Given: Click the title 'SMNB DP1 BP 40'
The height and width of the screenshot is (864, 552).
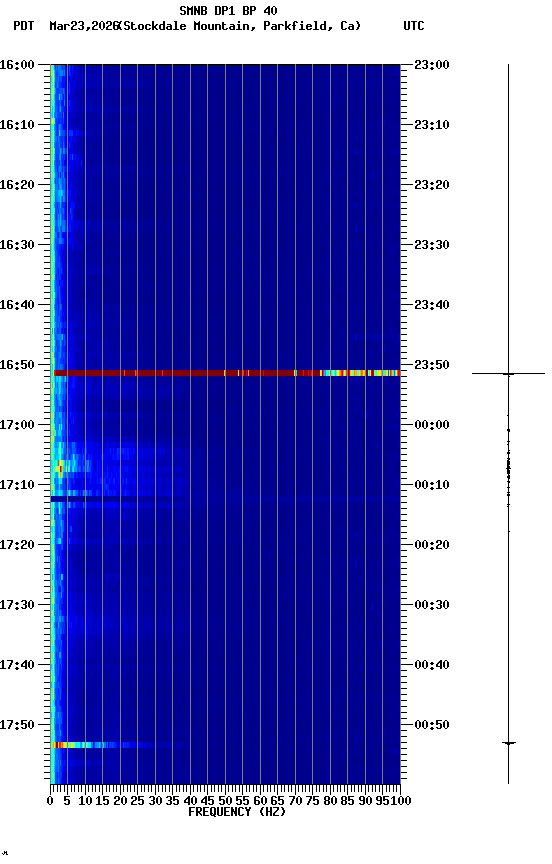Looking at the screenshot, I should tap(228, 10).
